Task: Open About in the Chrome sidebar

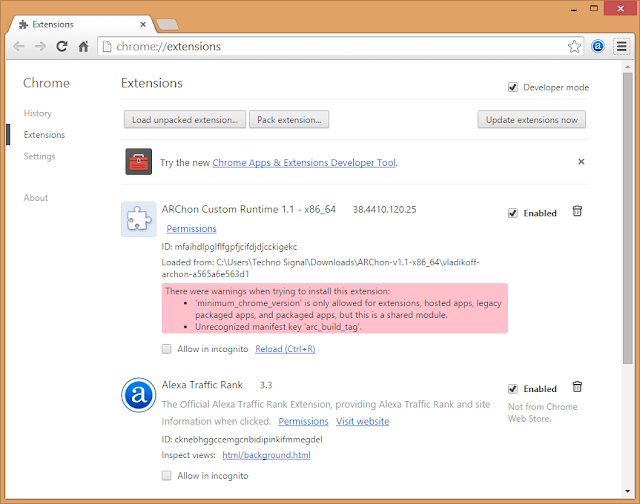Action: 36,198
